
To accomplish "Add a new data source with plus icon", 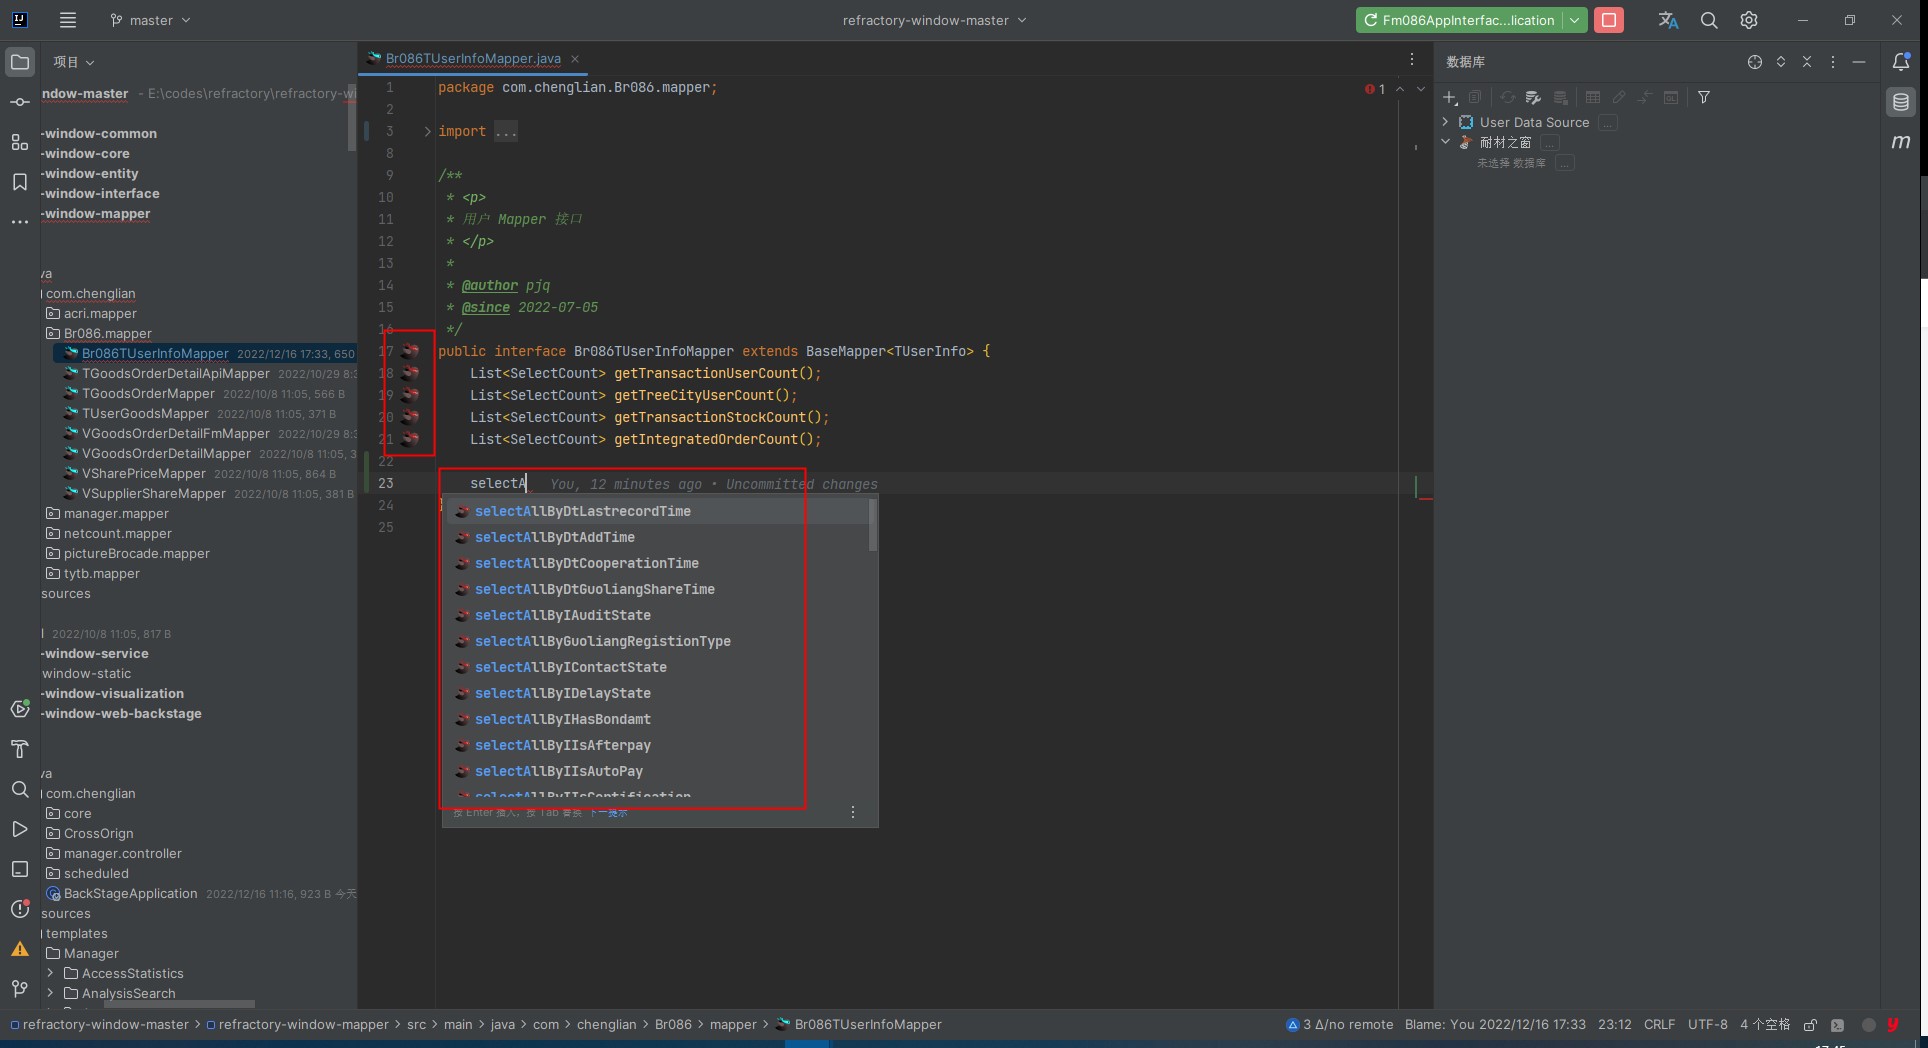I will point(1450,97).
